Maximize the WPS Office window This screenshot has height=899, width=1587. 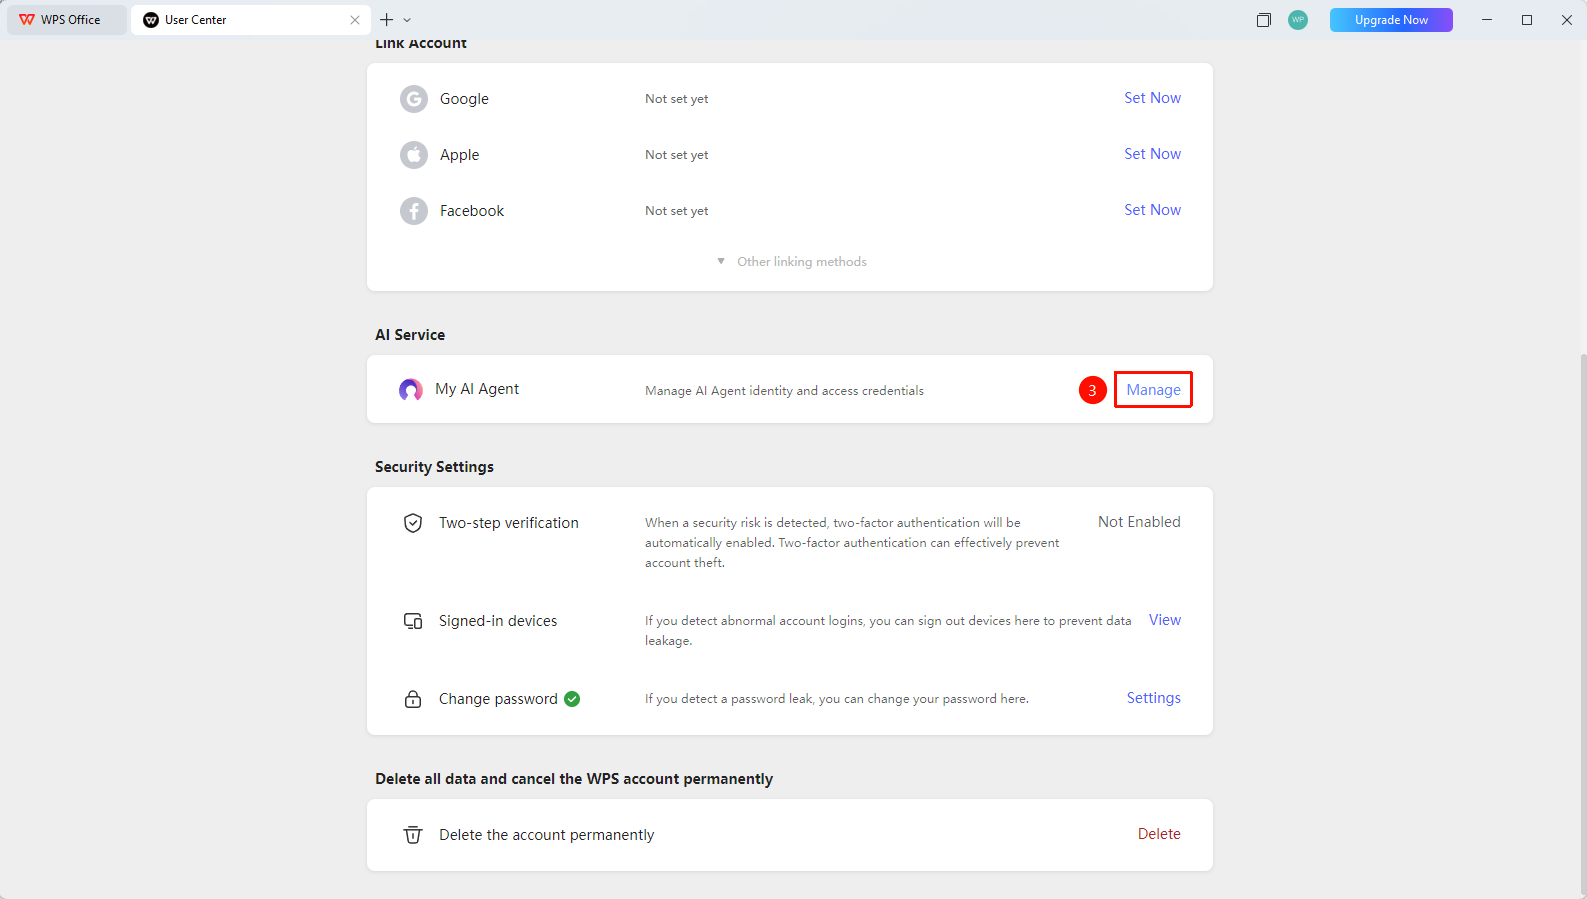pos(1527,20)
